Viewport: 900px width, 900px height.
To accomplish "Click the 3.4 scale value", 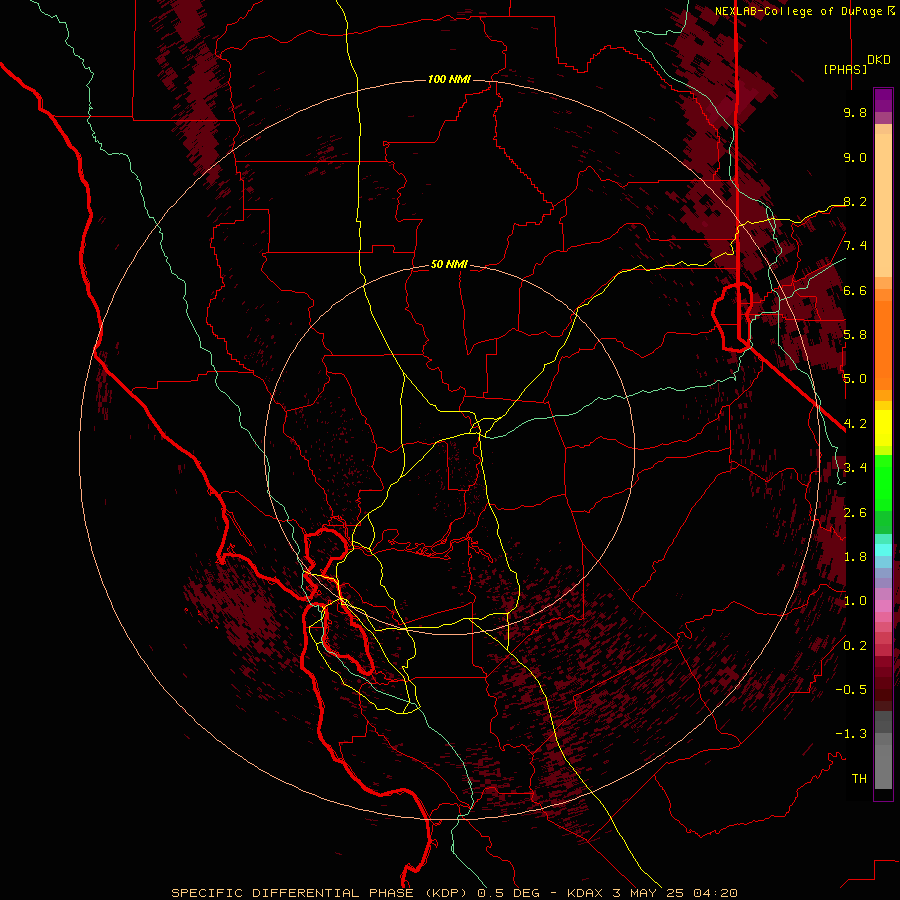I will click(x=855, y=468).
